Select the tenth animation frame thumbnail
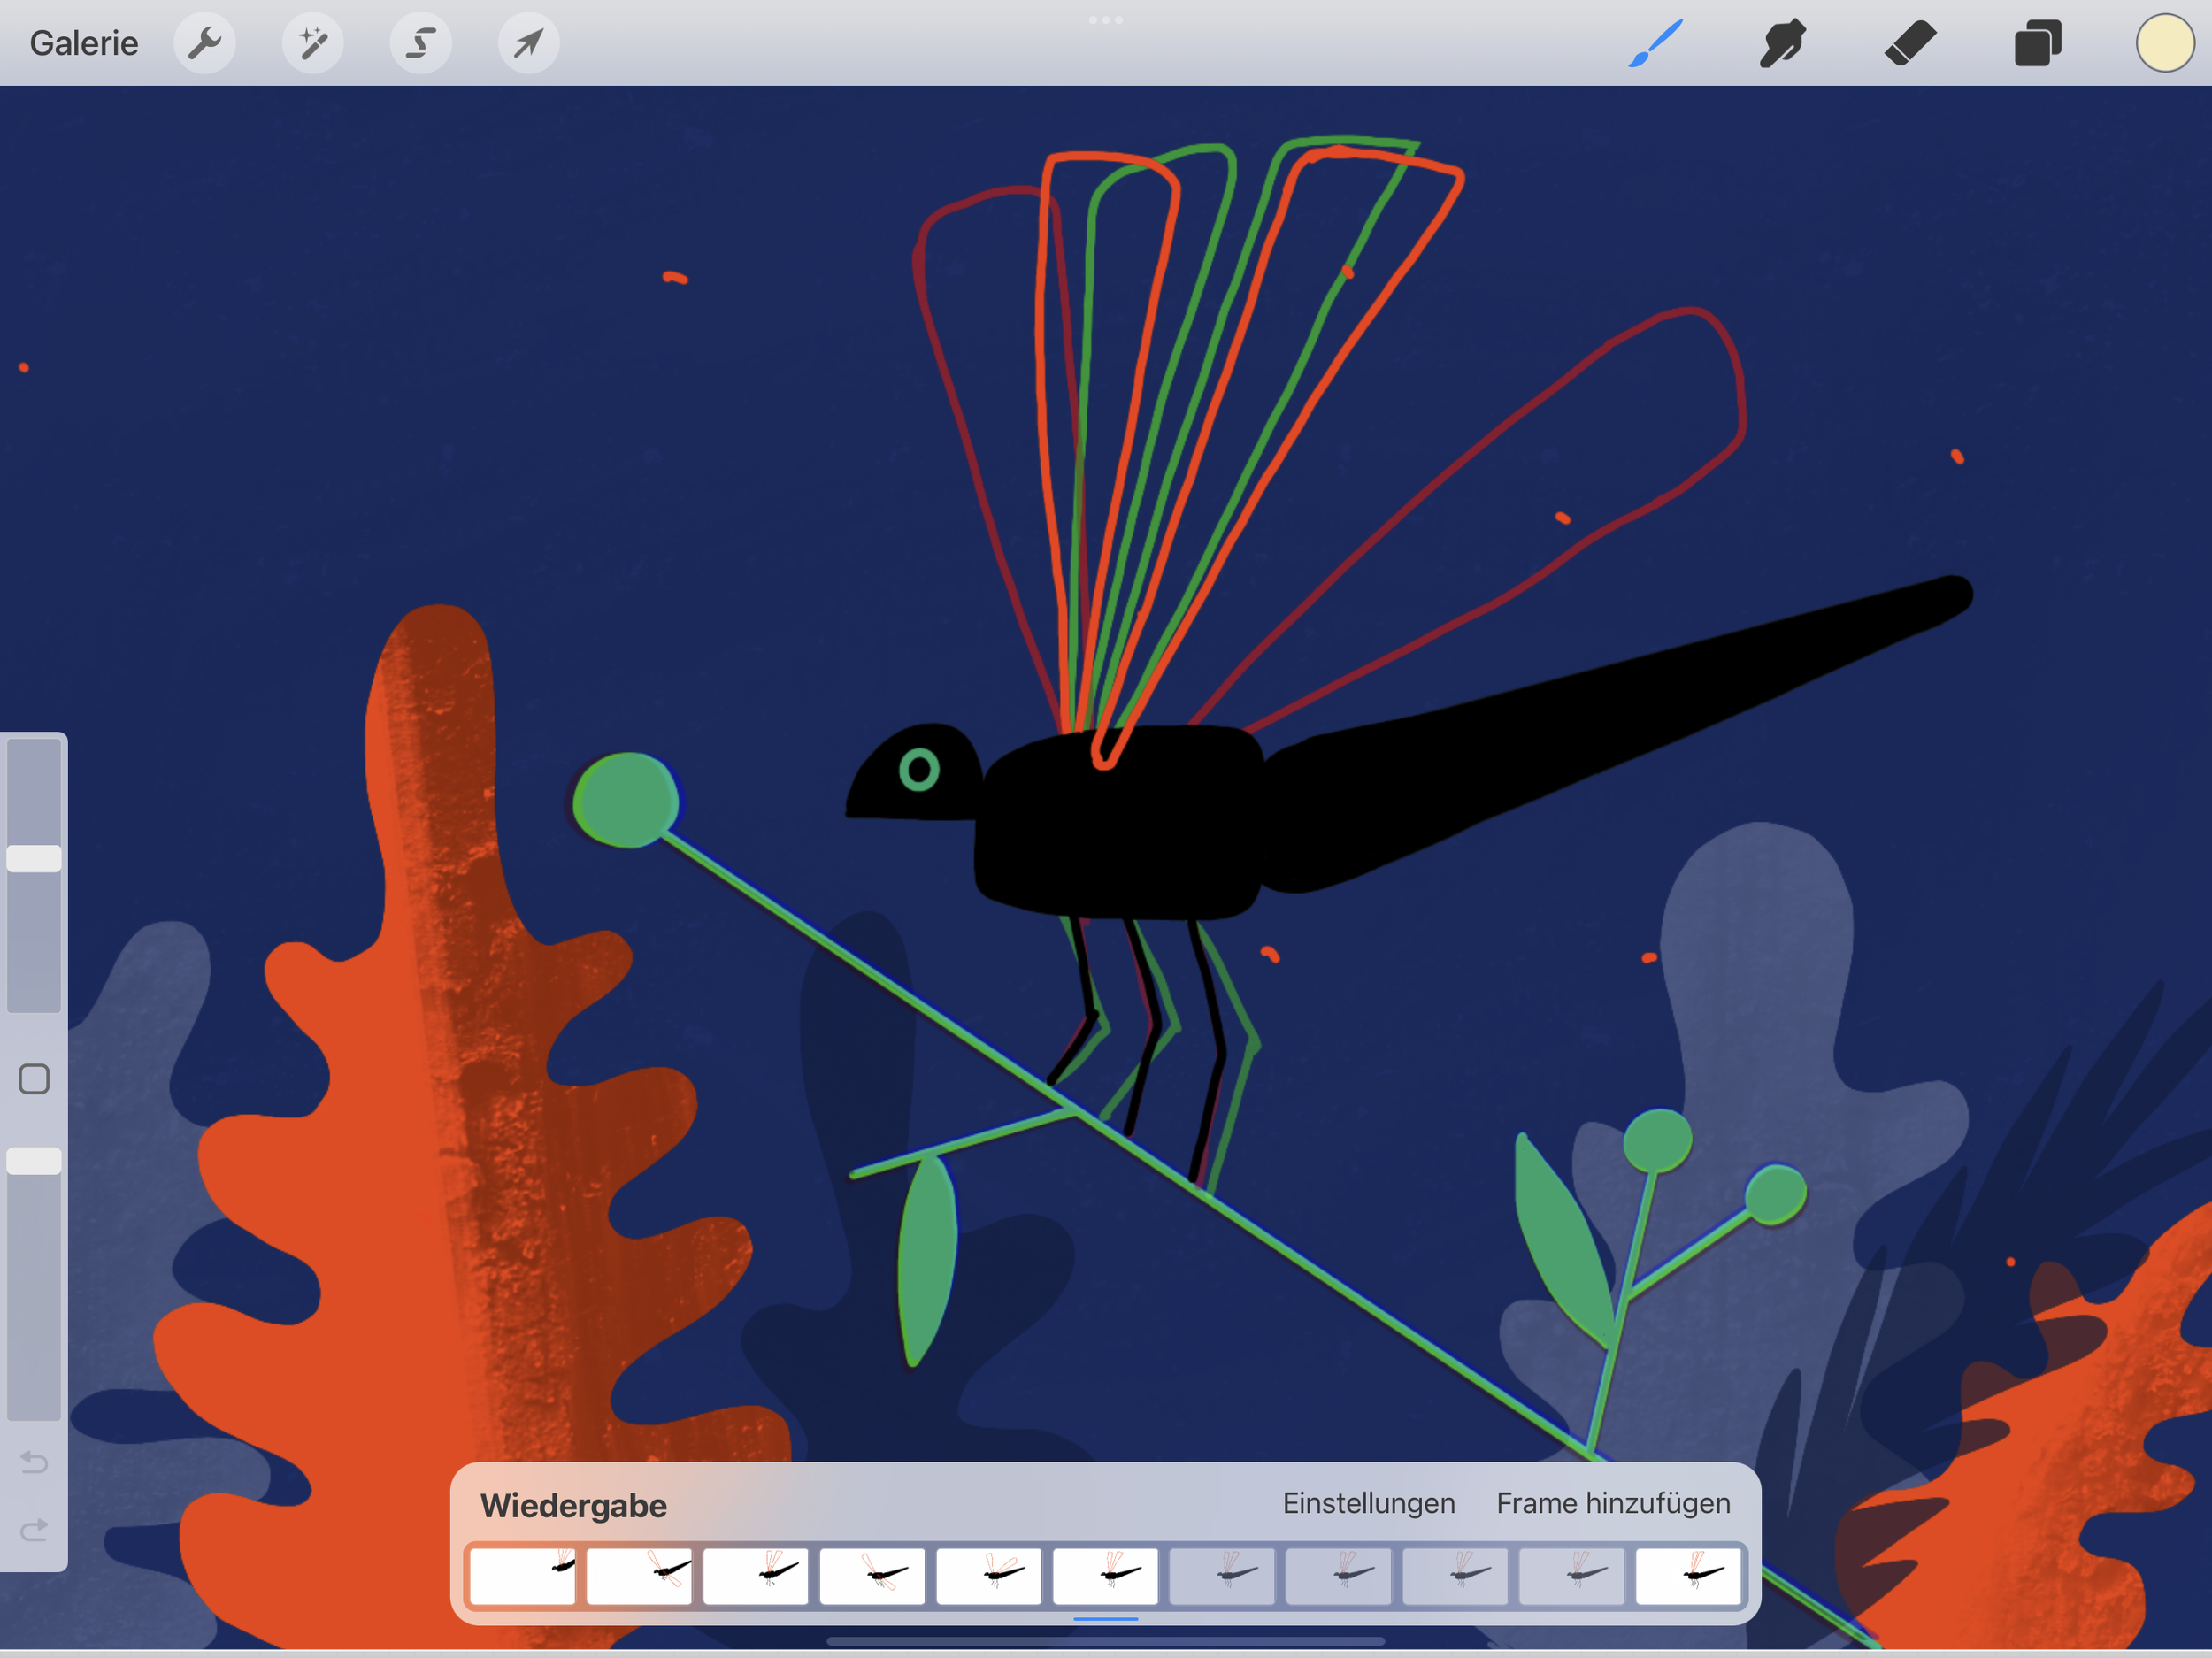 click(1572, 1576)
